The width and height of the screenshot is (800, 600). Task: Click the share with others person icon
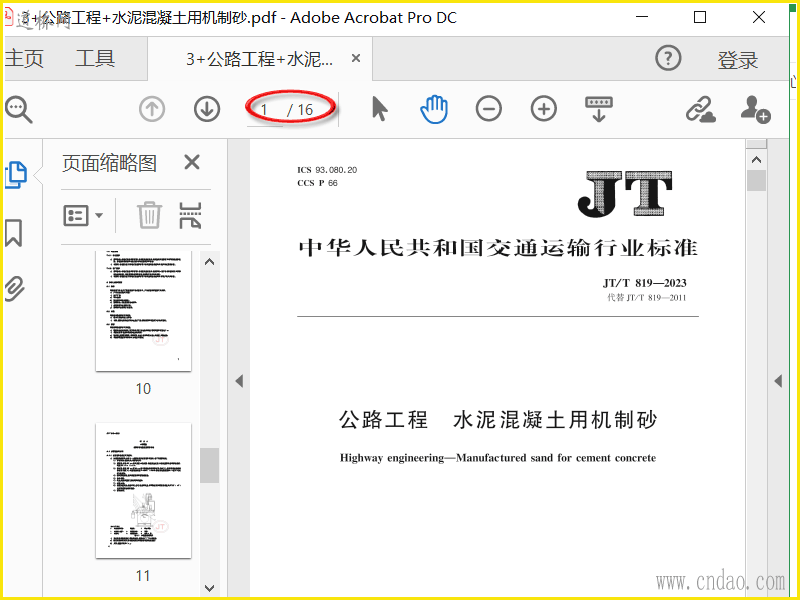tap(756, 109)
